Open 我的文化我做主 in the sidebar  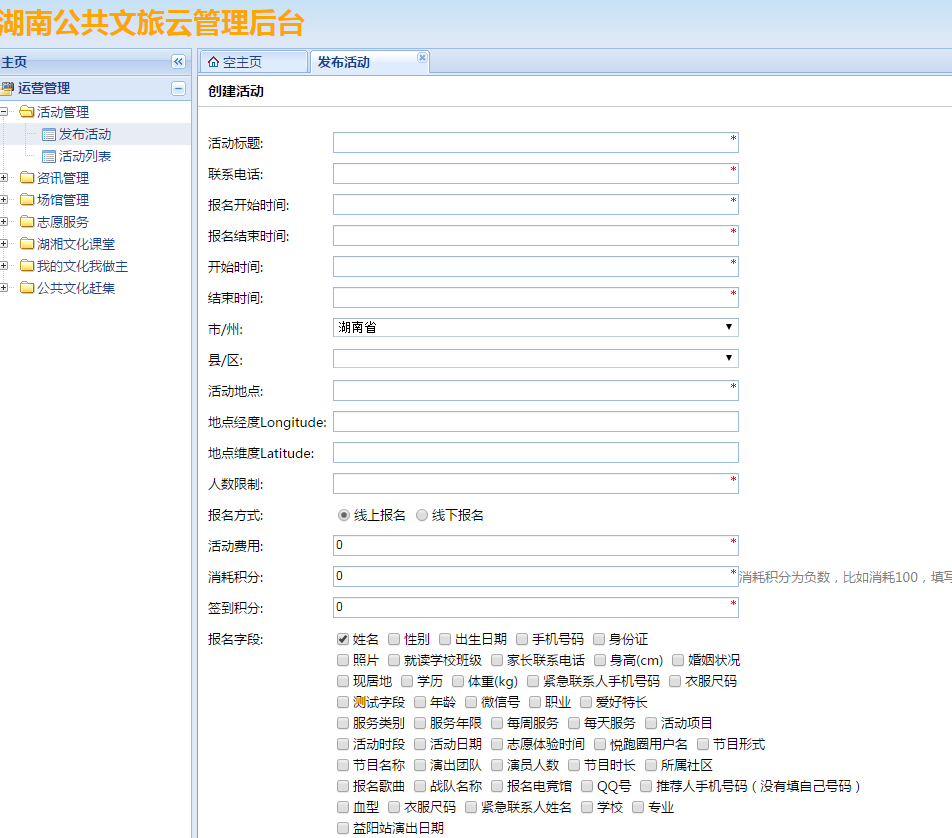coord(82,266)
